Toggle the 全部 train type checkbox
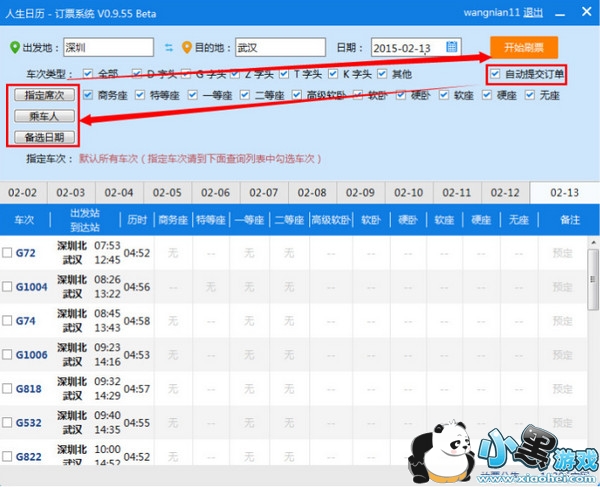This screenshot has width=600, height=487. point(88,73)
